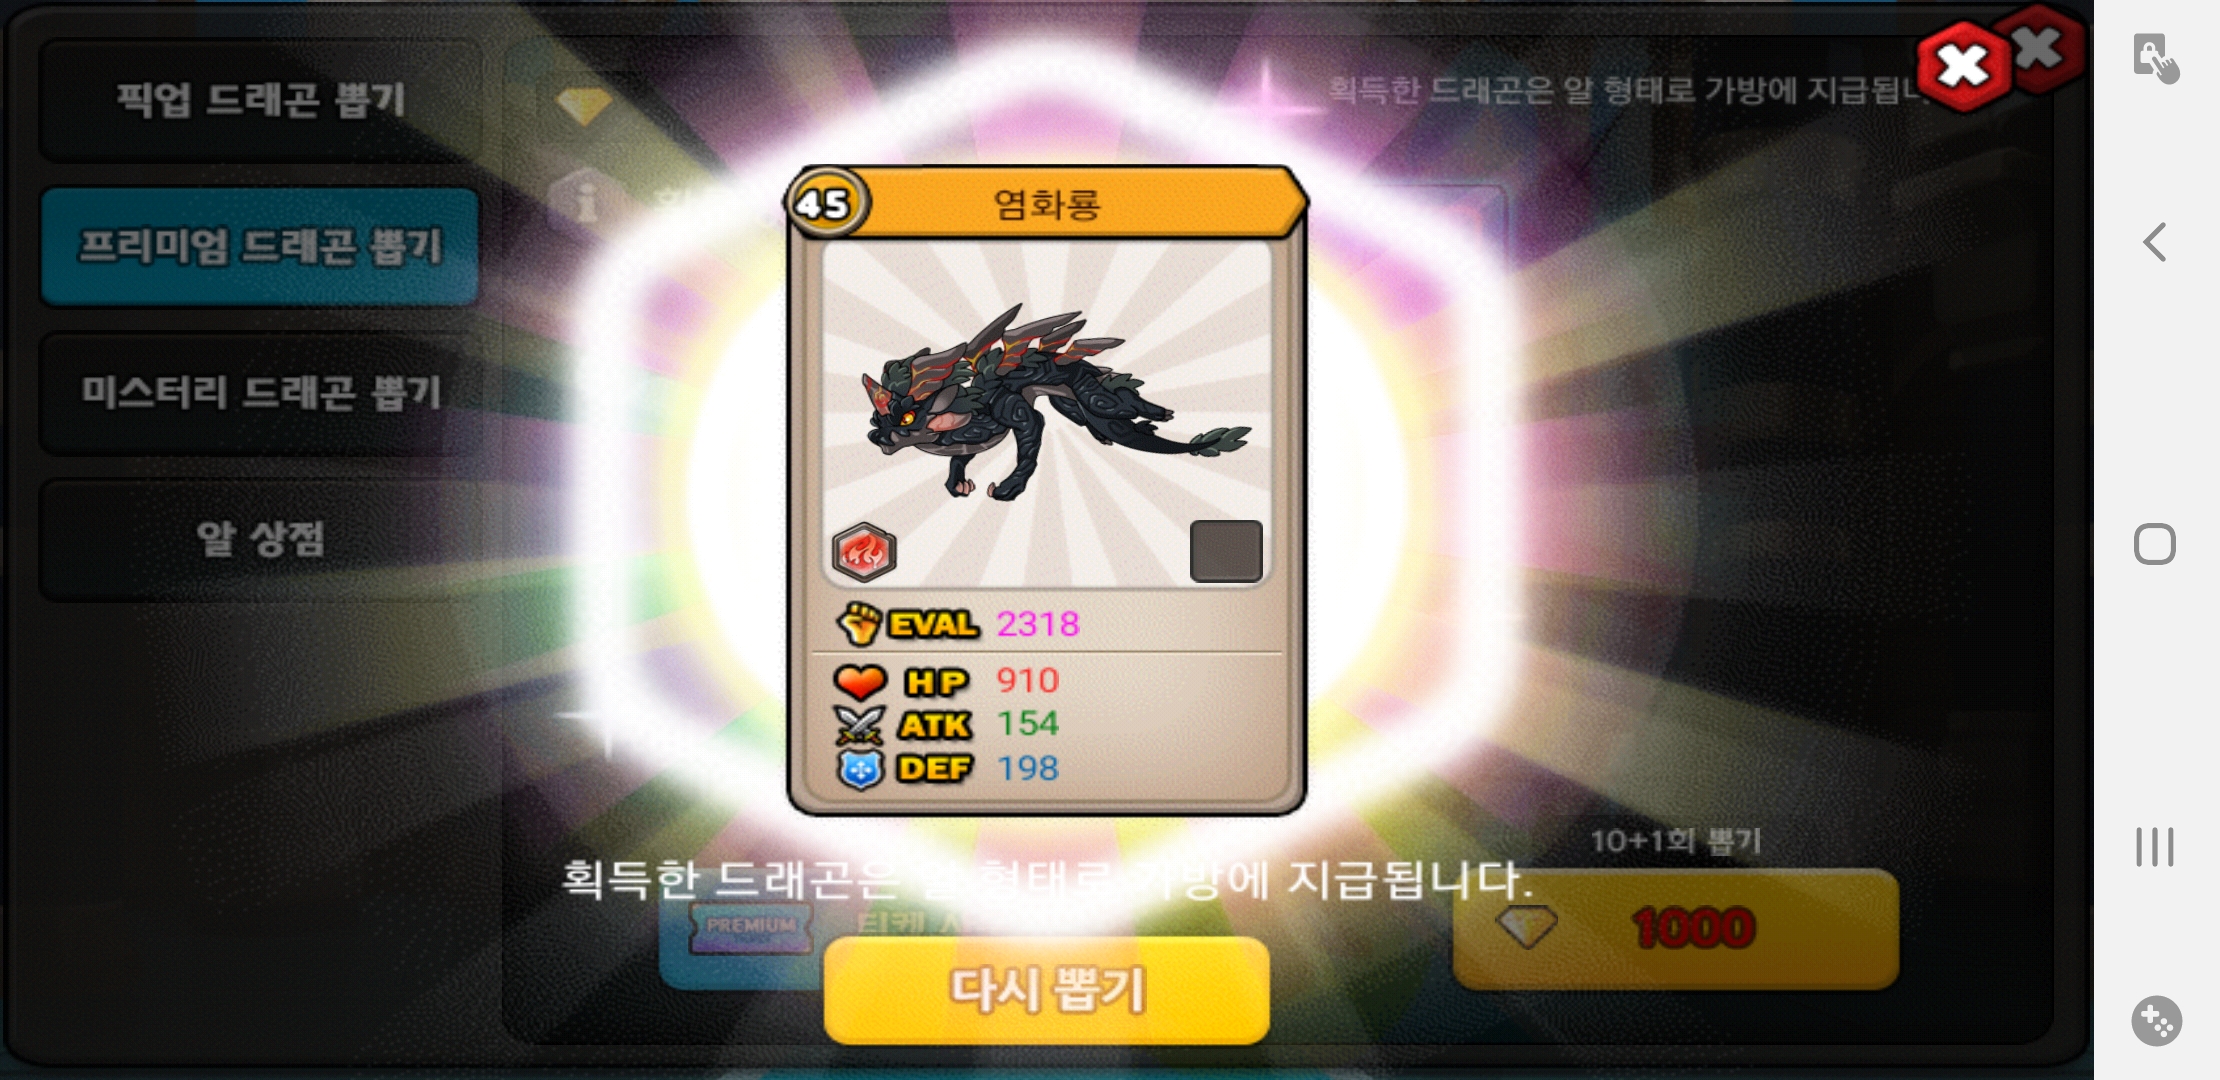Viewport: 2220px width, 1080px height.
Task: Tap the Android home button
Action: click(x=2155, y=545)
